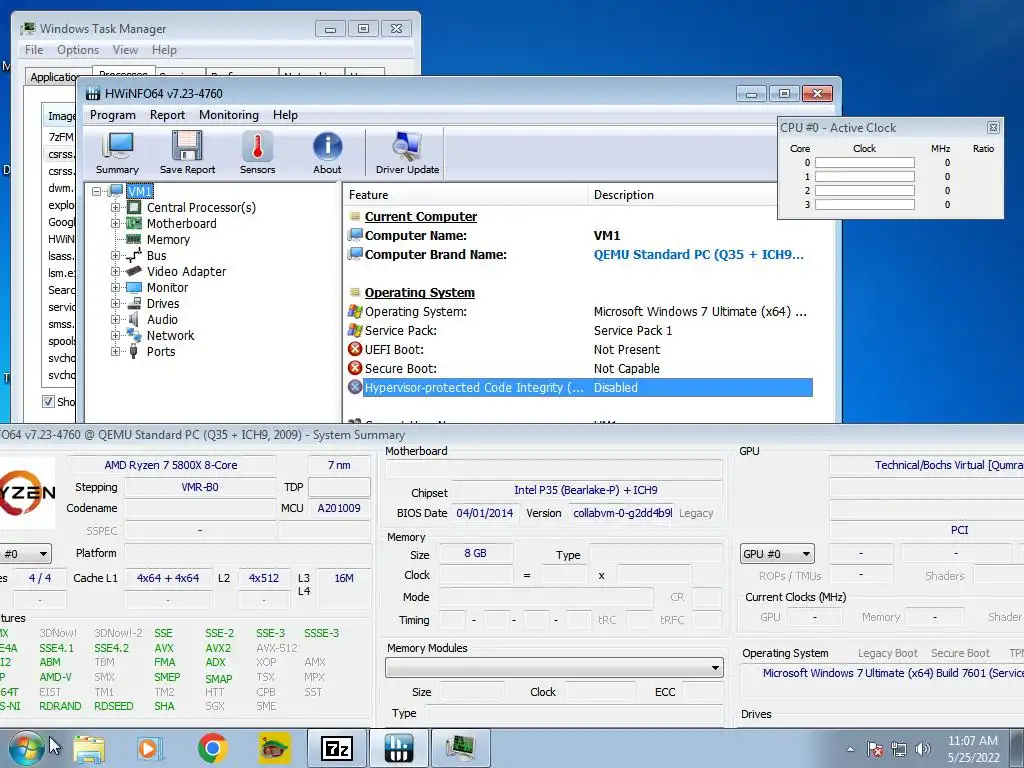Viewport: 1024px width, 768px height.
Task: Open the View menu in Task Manager
Action: click(x=125, y=50)
